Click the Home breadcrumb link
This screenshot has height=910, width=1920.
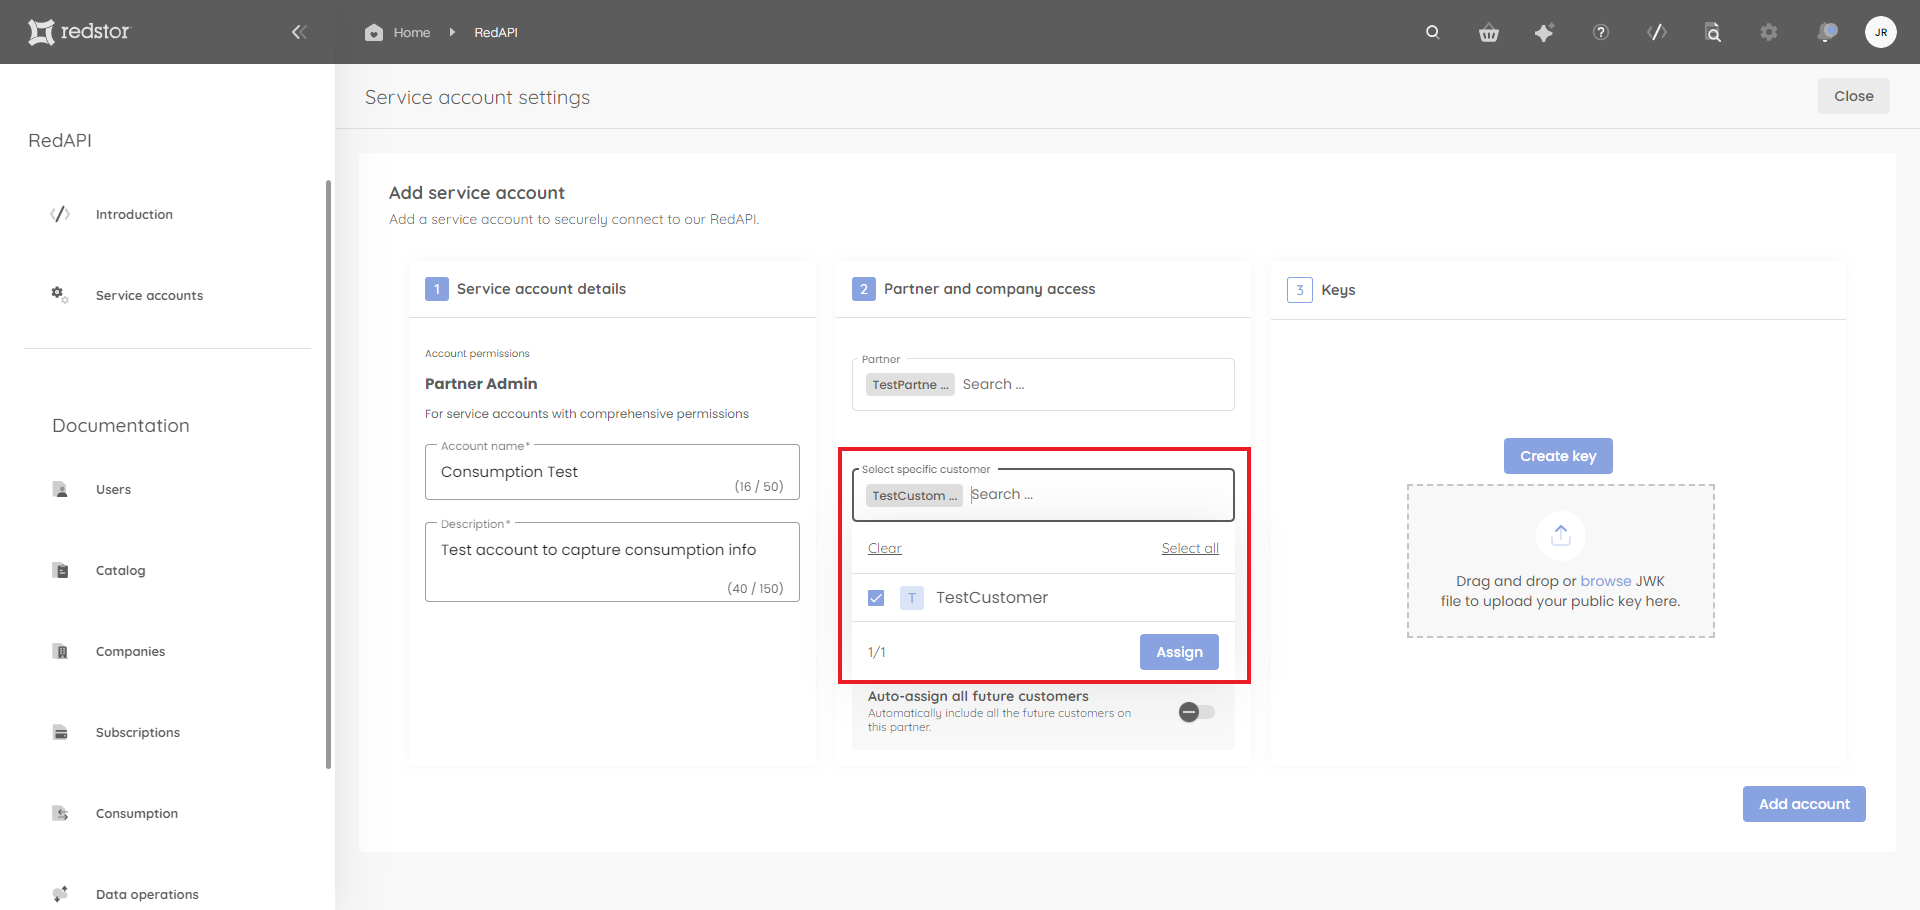(x=411, y=32)
